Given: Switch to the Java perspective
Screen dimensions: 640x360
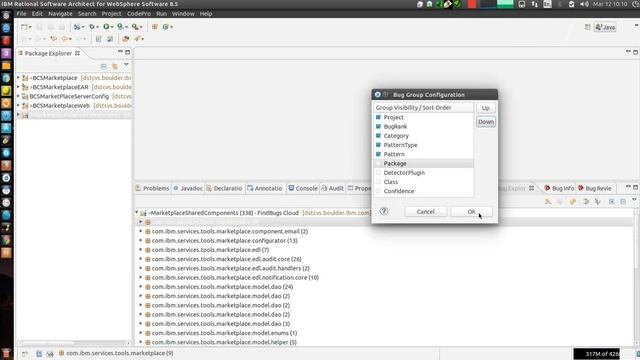Looking at the screenshot, I should click(605, 27).
